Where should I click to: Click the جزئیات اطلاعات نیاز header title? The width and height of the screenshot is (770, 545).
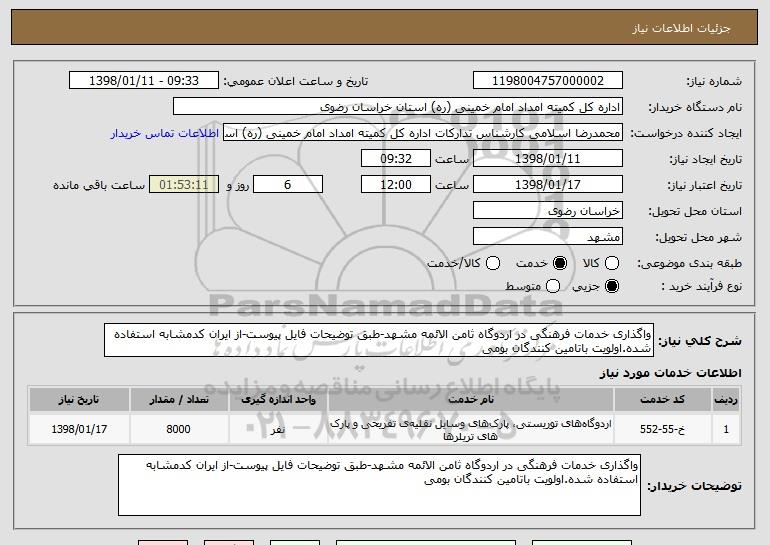[x=681, y=28]
